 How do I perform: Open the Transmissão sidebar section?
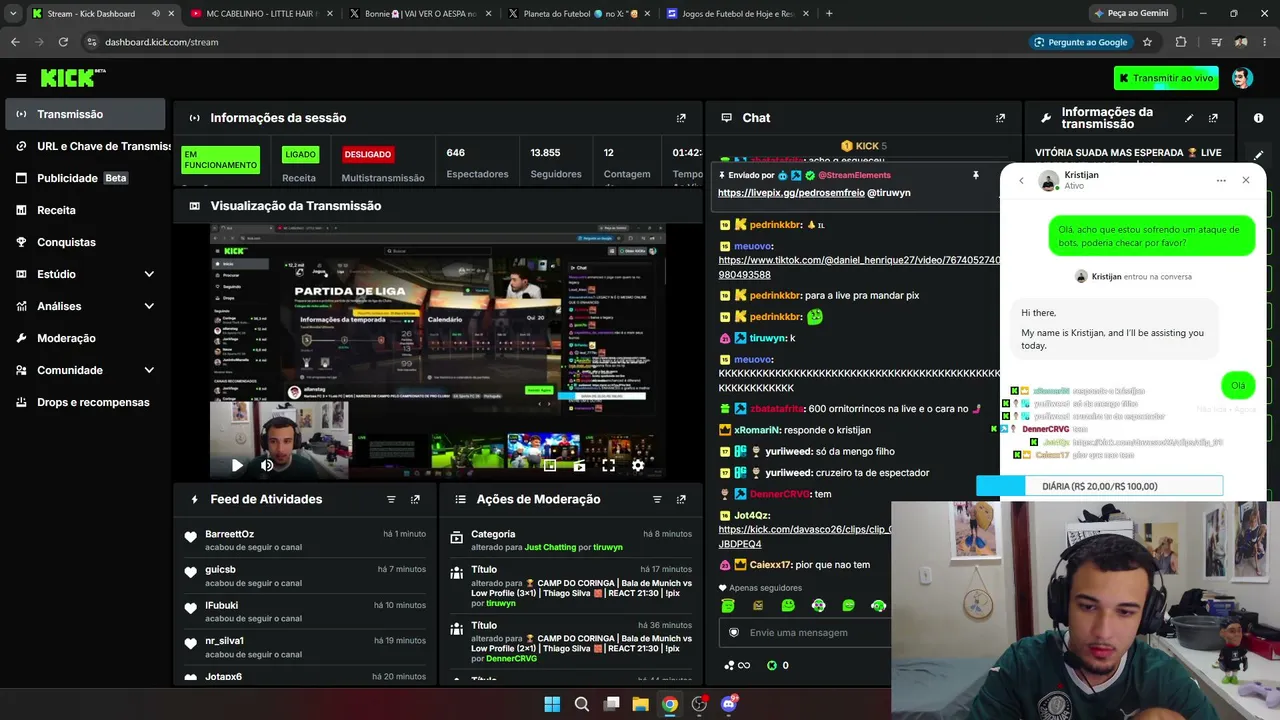tap(84, 114)
